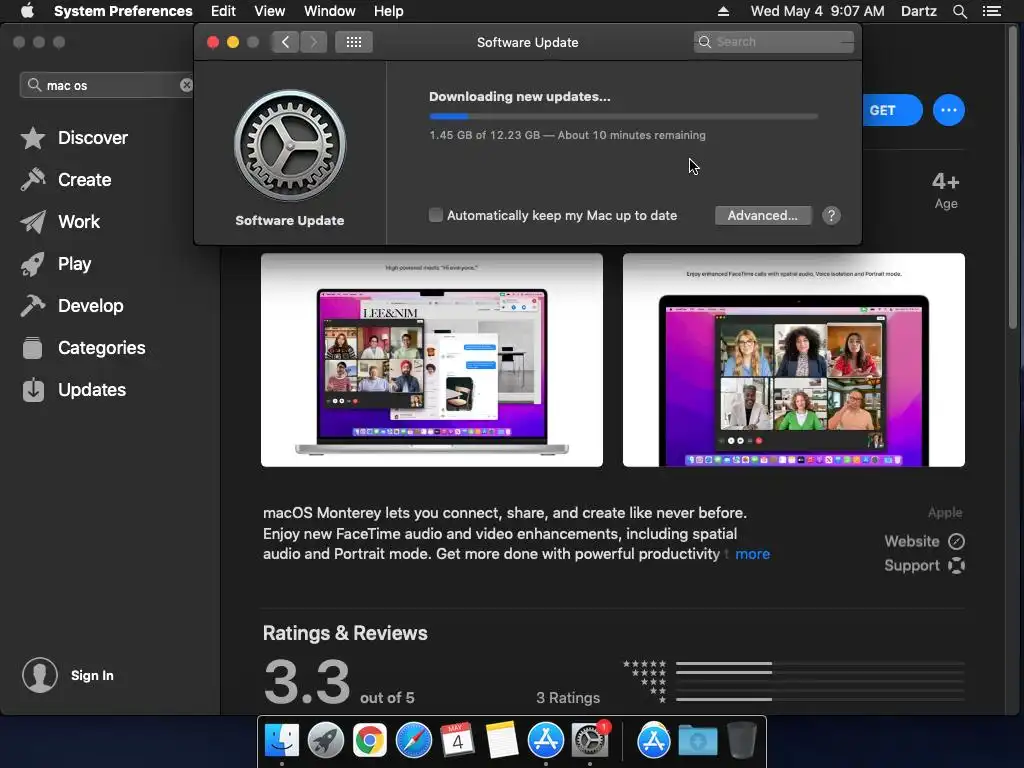Click the Advanced... button

point(763,216)
